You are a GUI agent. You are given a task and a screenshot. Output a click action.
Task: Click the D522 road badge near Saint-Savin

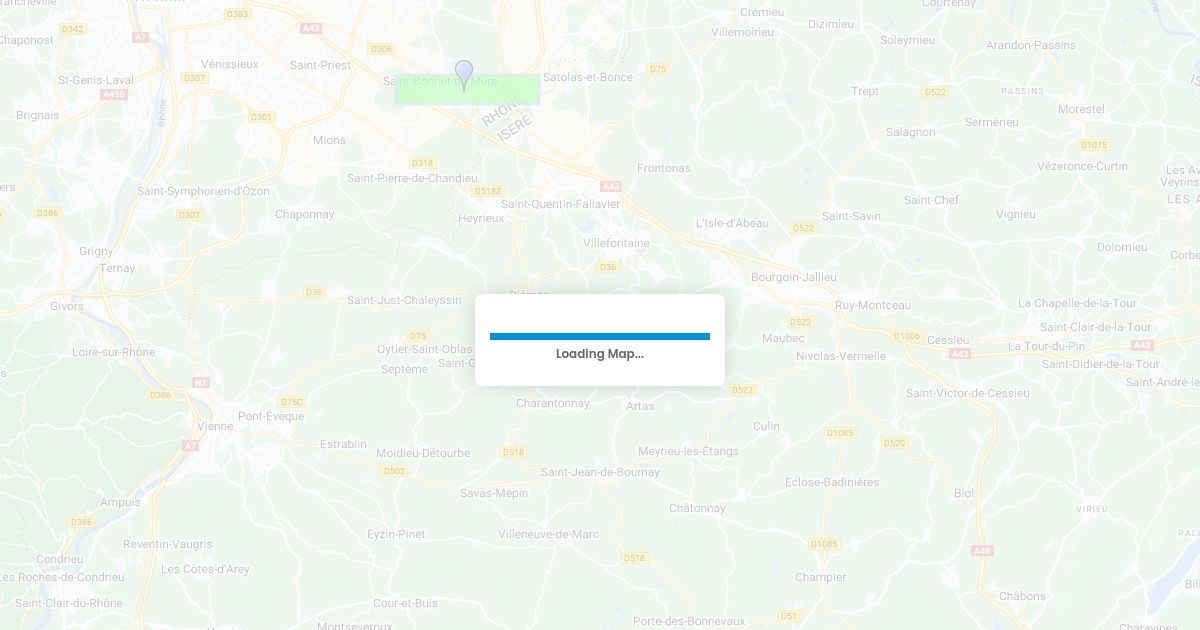coord(804,228)
